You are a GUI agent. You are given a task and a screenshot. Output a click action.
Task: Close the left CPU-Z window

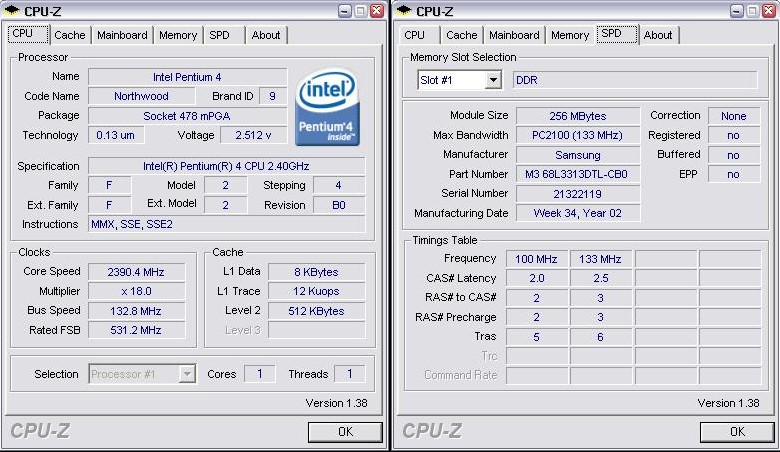[x=378, y=11]
